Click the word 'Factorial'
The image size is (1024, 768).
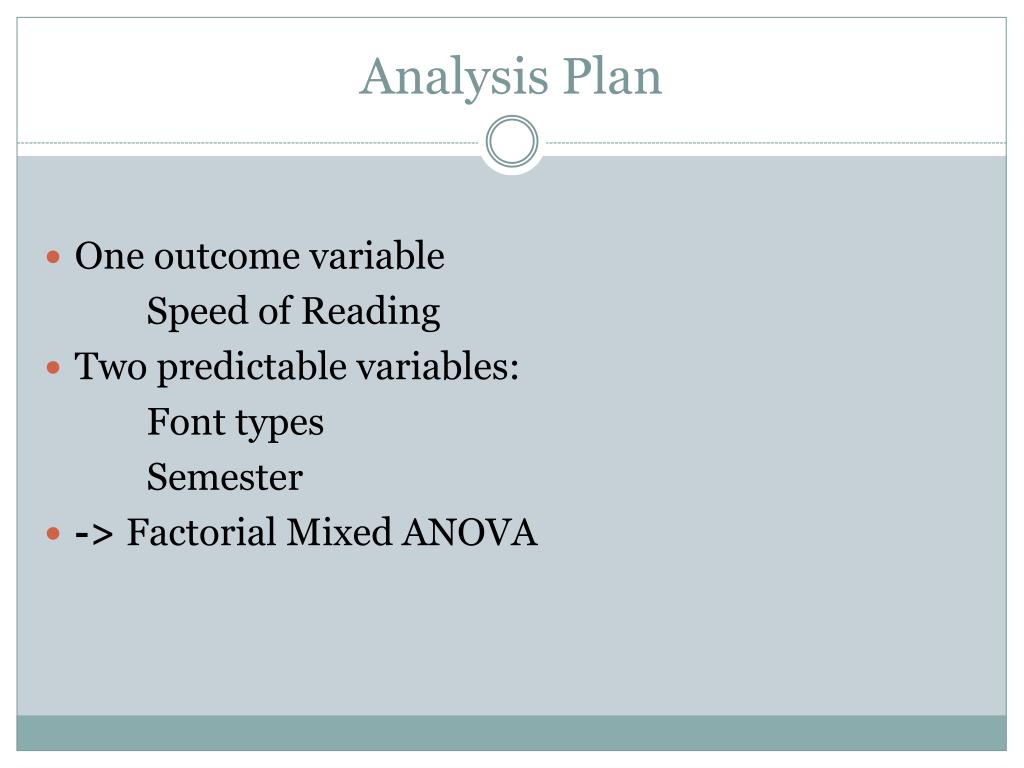pyautogui.click(x=201, y=532)
